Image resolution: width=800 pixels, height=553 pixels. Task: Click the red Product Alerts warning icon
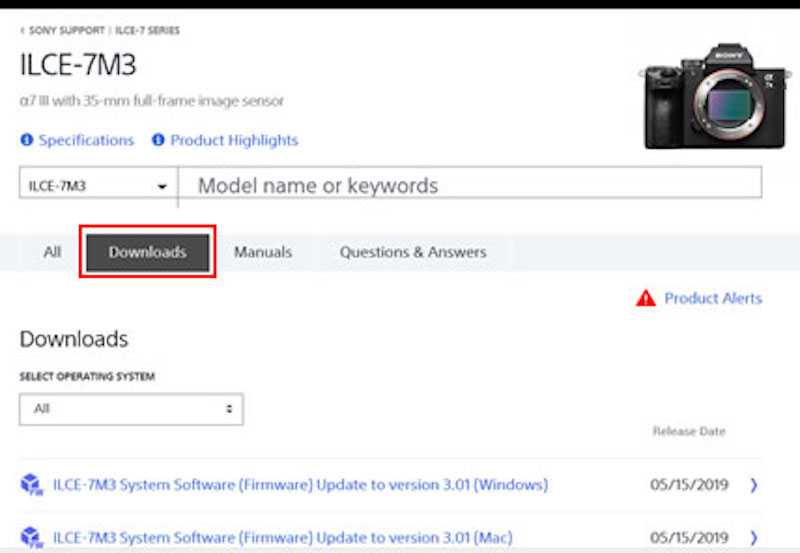tap(645, 298)
